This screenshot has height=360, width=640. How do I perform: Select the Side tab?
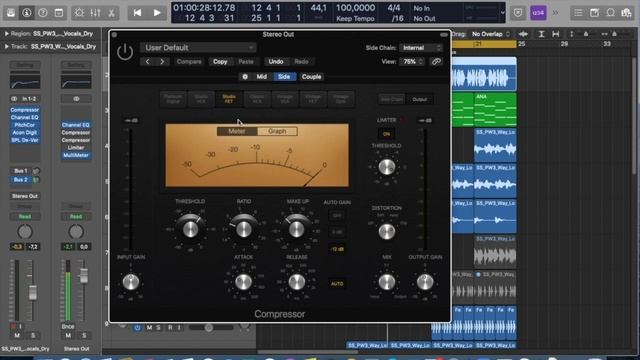click(284, 77)
